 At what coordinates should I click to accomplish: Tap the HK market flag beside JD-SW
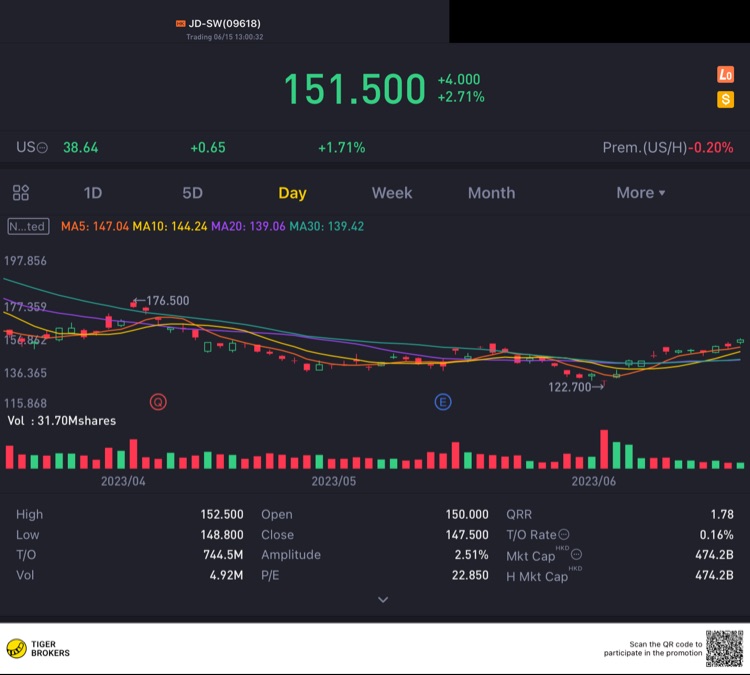pos(180,23)
